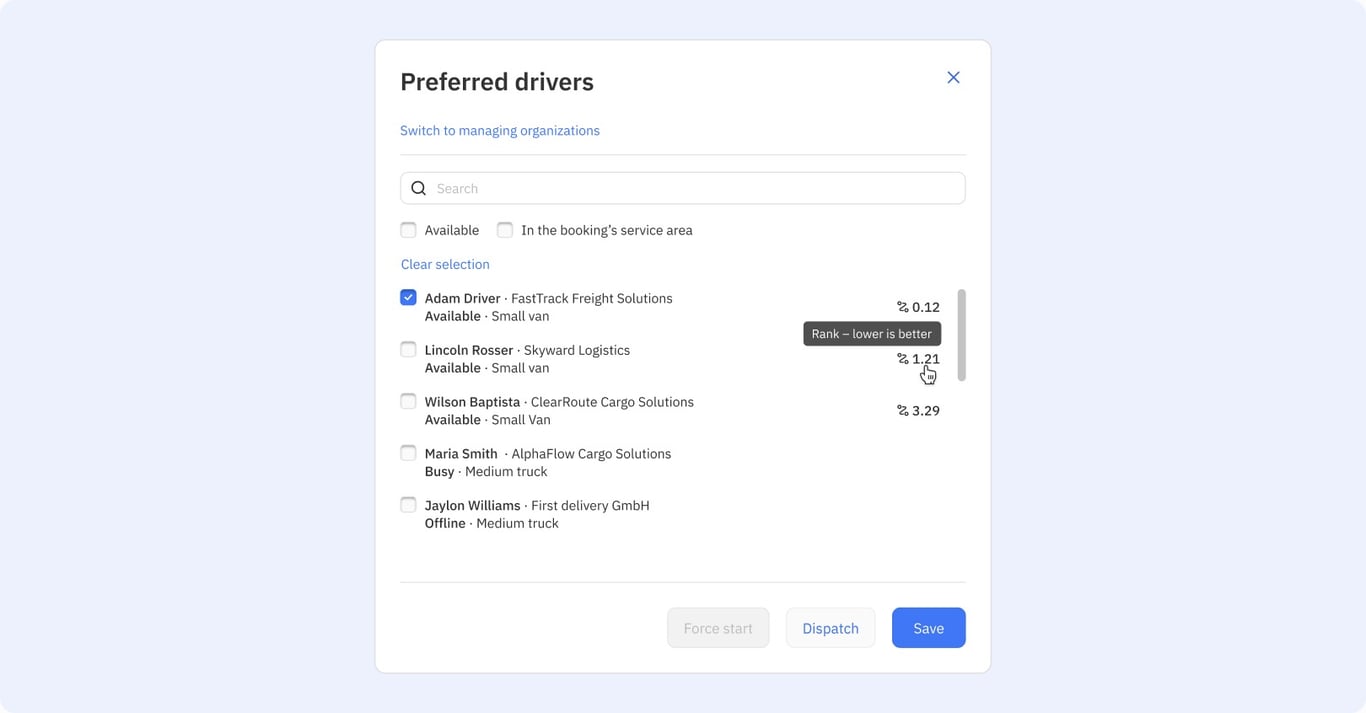Click the rank icon beside 0.12
The width and height of the screenshot is (1366, 713).
(x=902, y=307)
